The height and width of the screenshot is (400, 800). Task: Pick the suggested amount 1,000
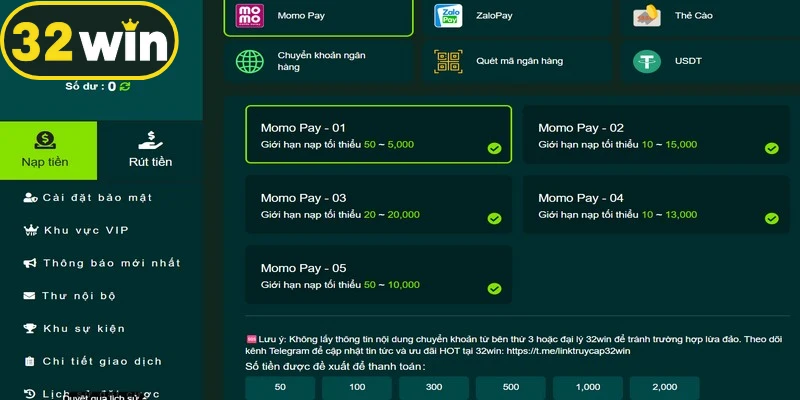(x=588, y=388)
